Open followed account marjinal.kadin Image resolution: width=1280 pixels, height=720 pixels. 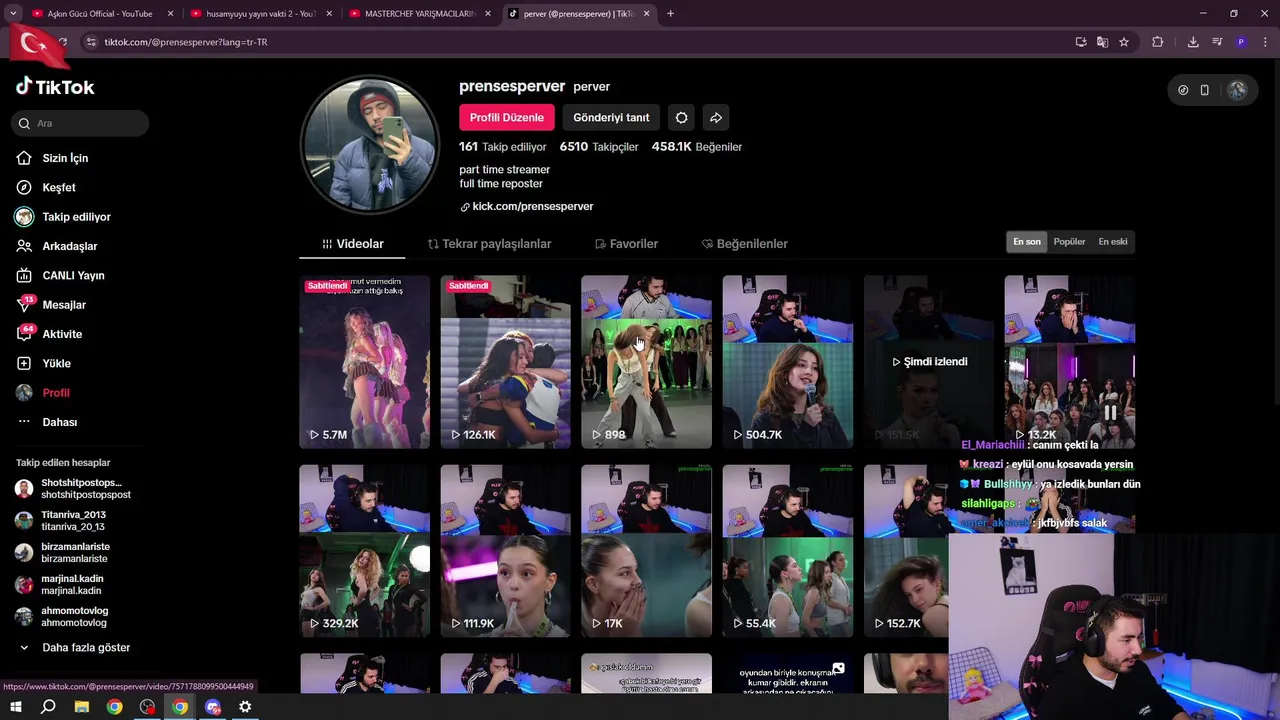pos(59,585)
